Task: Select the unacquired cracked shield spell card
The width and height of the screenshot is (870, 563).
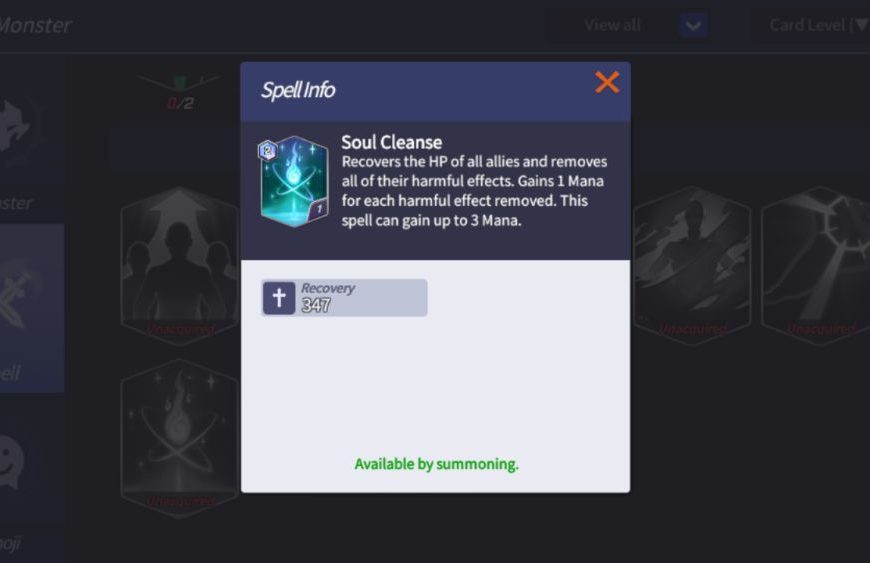Action: [x=816, y=266]
